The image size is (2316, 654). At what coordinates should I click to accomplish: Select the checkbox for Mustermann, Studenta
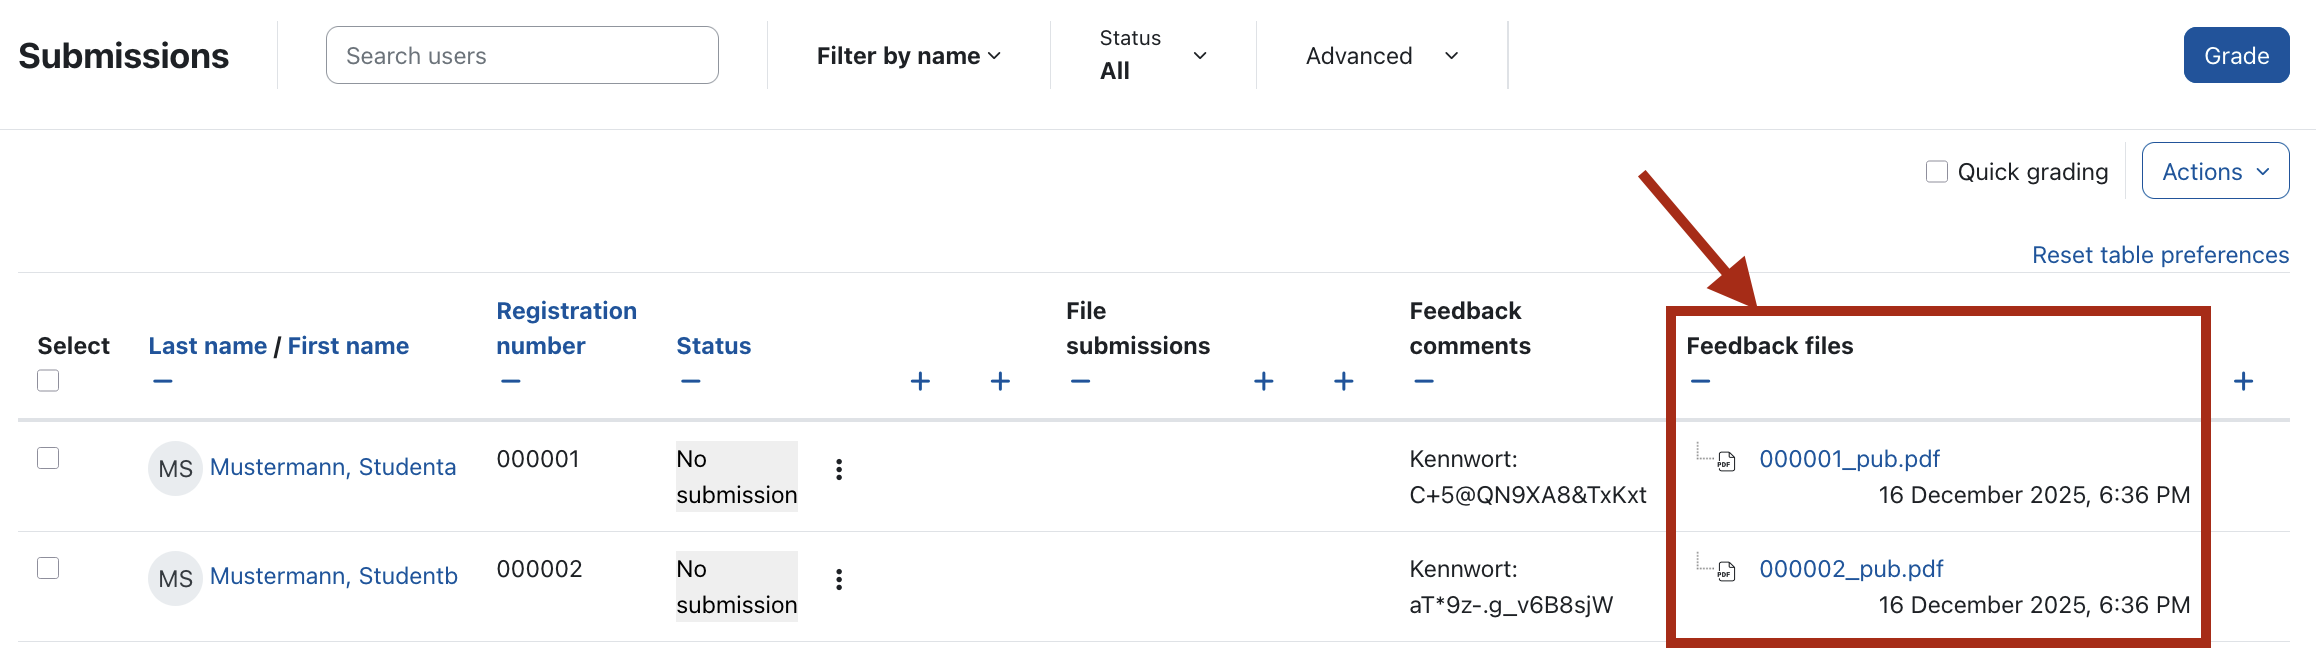pos(48,458)
